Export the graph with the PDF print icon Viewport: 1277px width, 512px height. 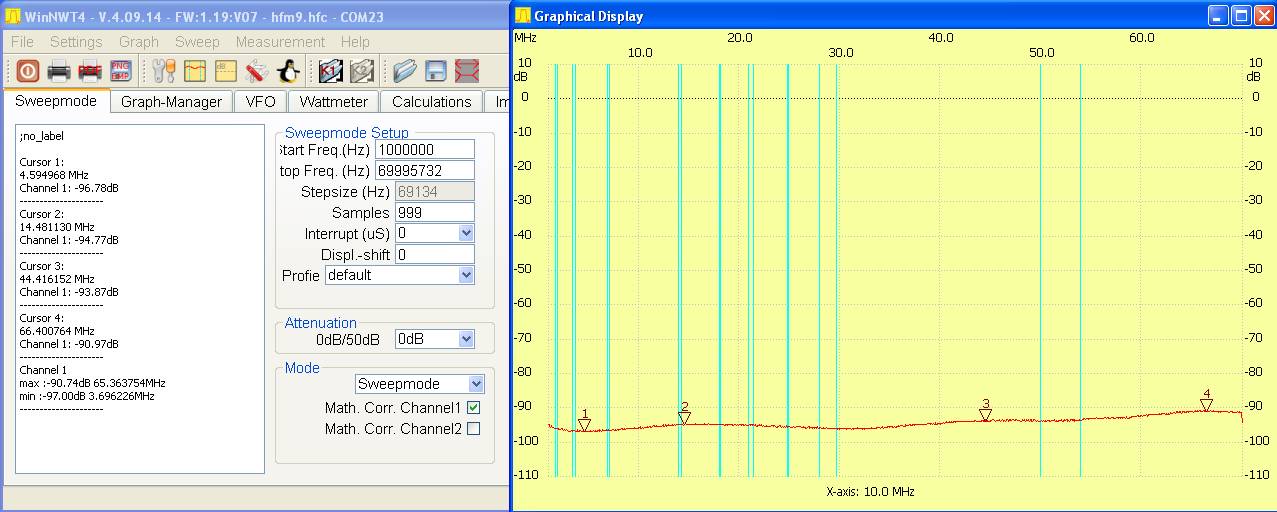tap(90, 71)
